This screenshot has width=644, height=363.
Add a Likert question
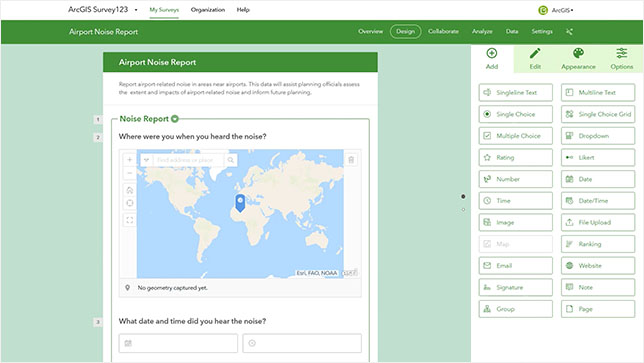[x=598, y=157]
